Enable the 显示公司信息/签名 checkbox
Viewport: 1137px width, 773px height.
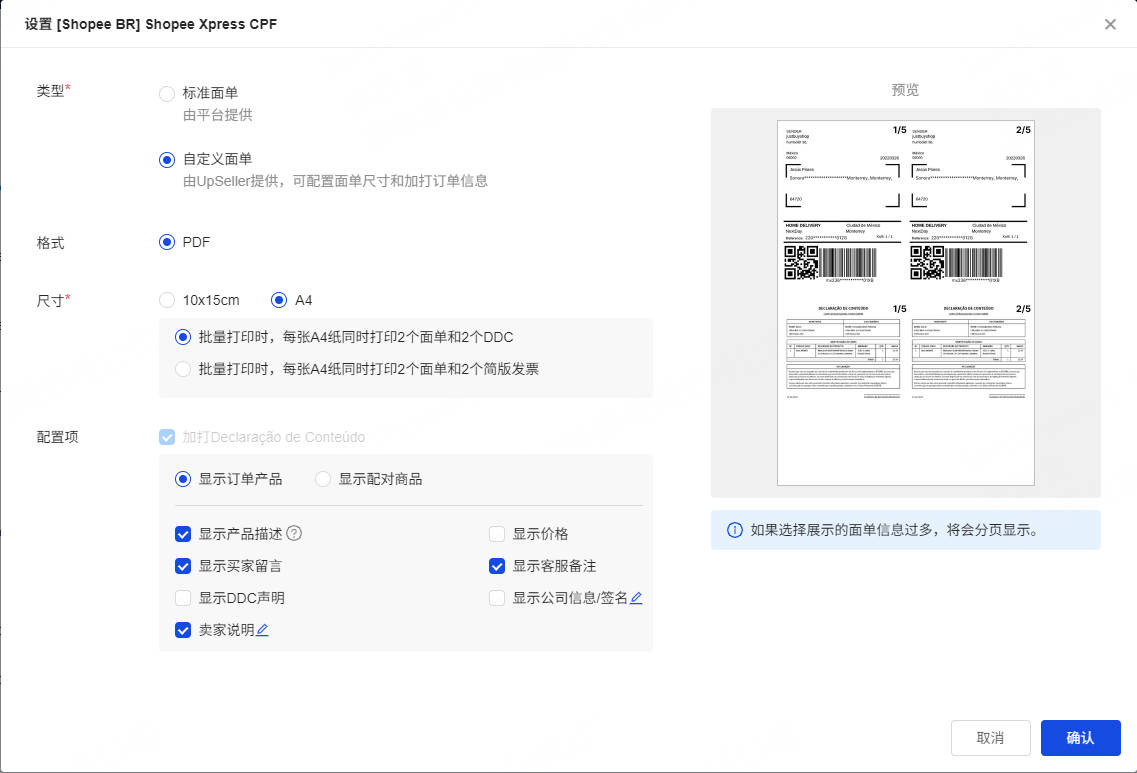point(497,598)
